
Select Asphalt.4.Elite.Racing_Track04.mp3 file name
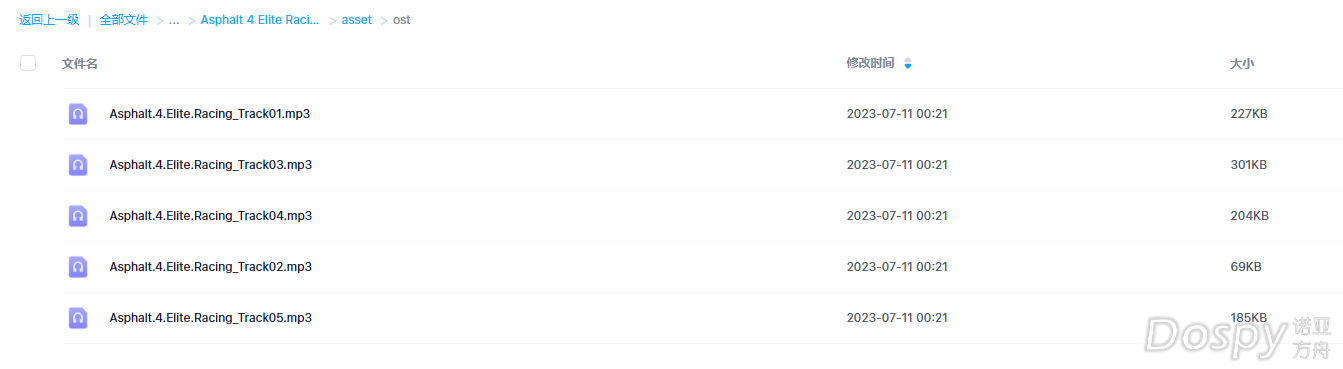pyautogui.click(x=211, y=216)
